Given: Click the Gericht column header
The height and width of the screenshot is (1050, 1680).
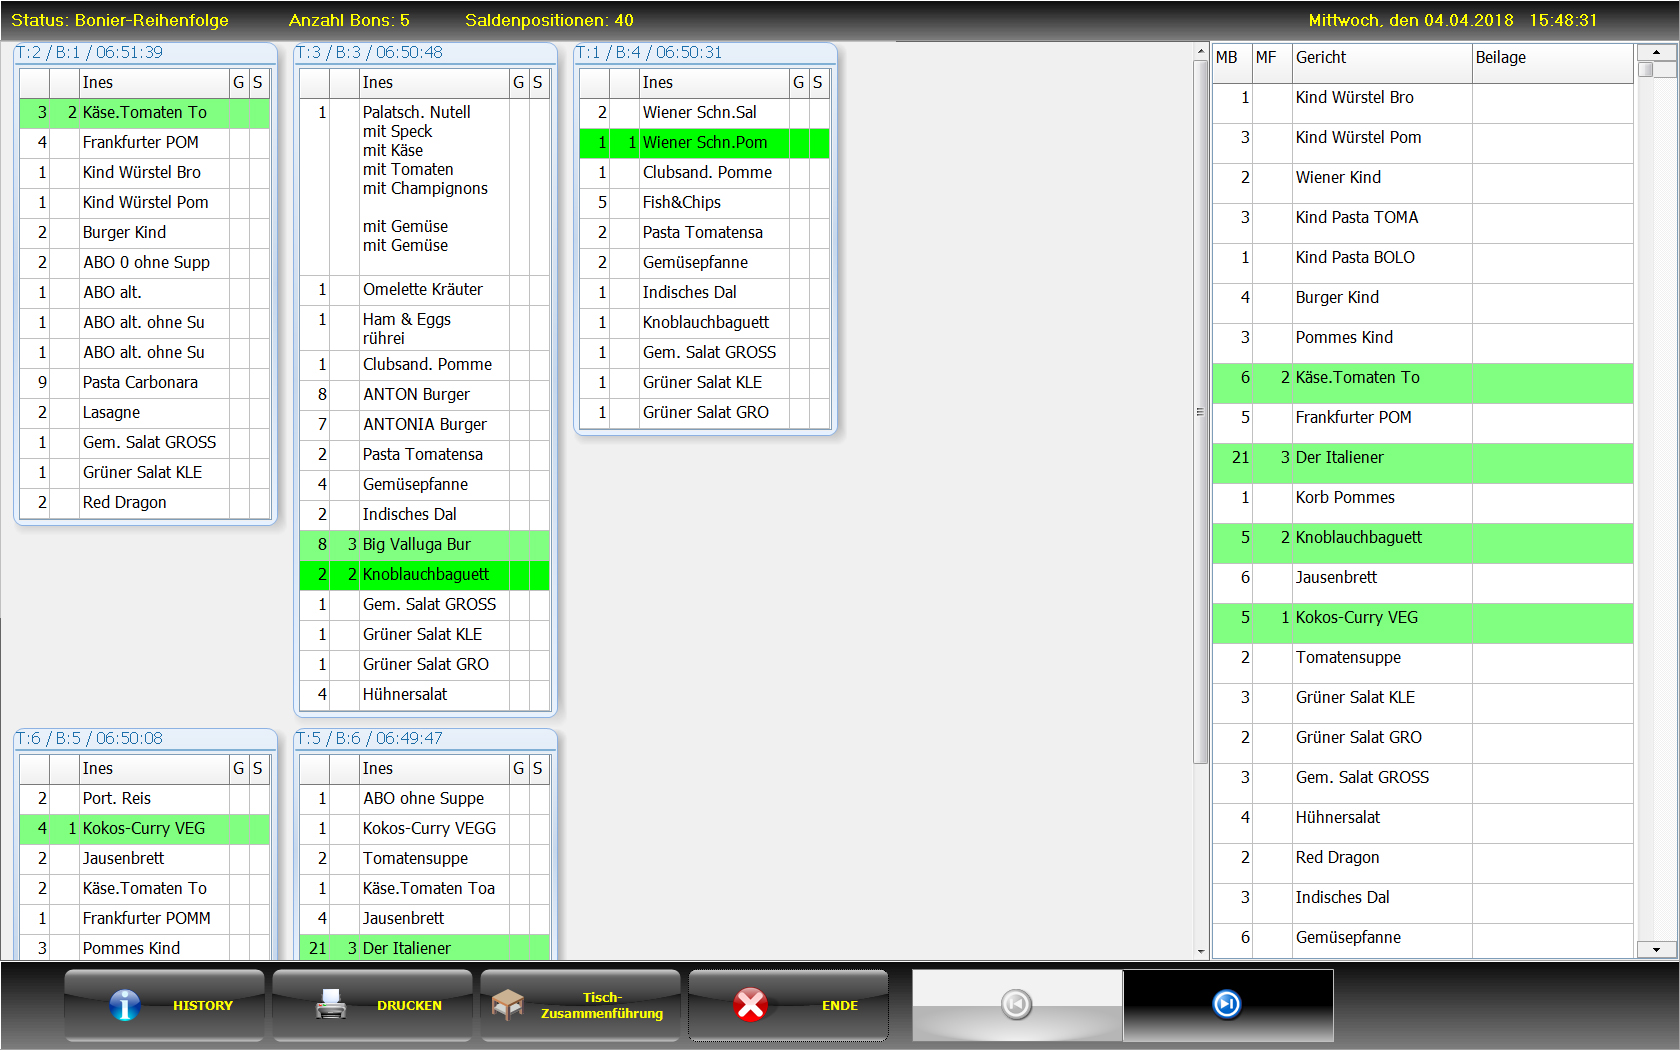Looking at the screenshot, I should coord(1380,58).
